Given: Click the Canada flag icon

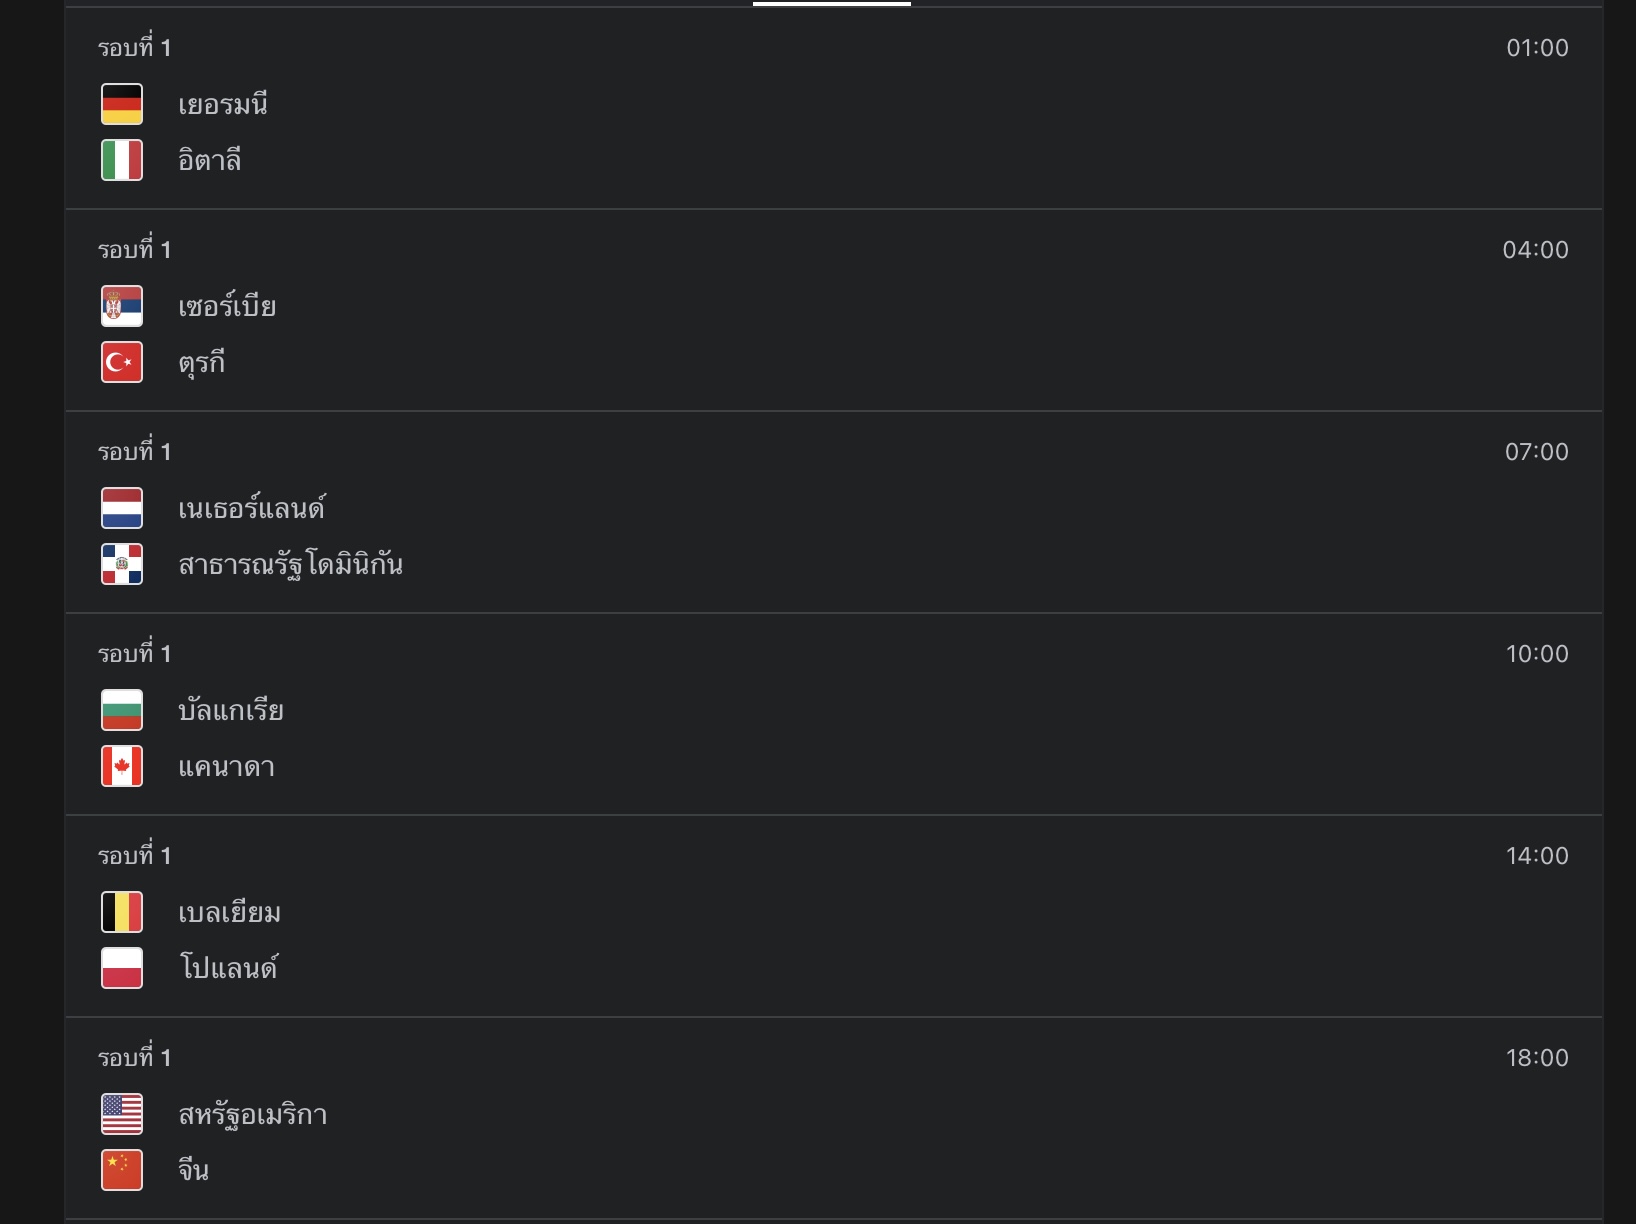Looking at the screenshot, I should [x=122, y=767].
